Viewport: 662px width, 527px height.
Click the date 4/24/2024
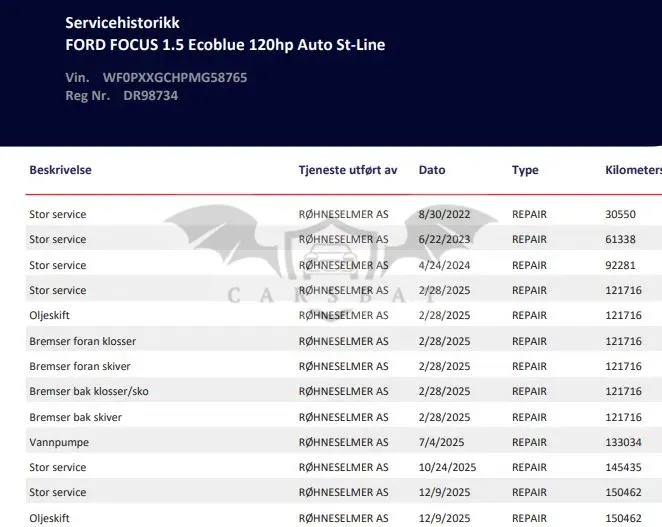[x=444, y=265]
